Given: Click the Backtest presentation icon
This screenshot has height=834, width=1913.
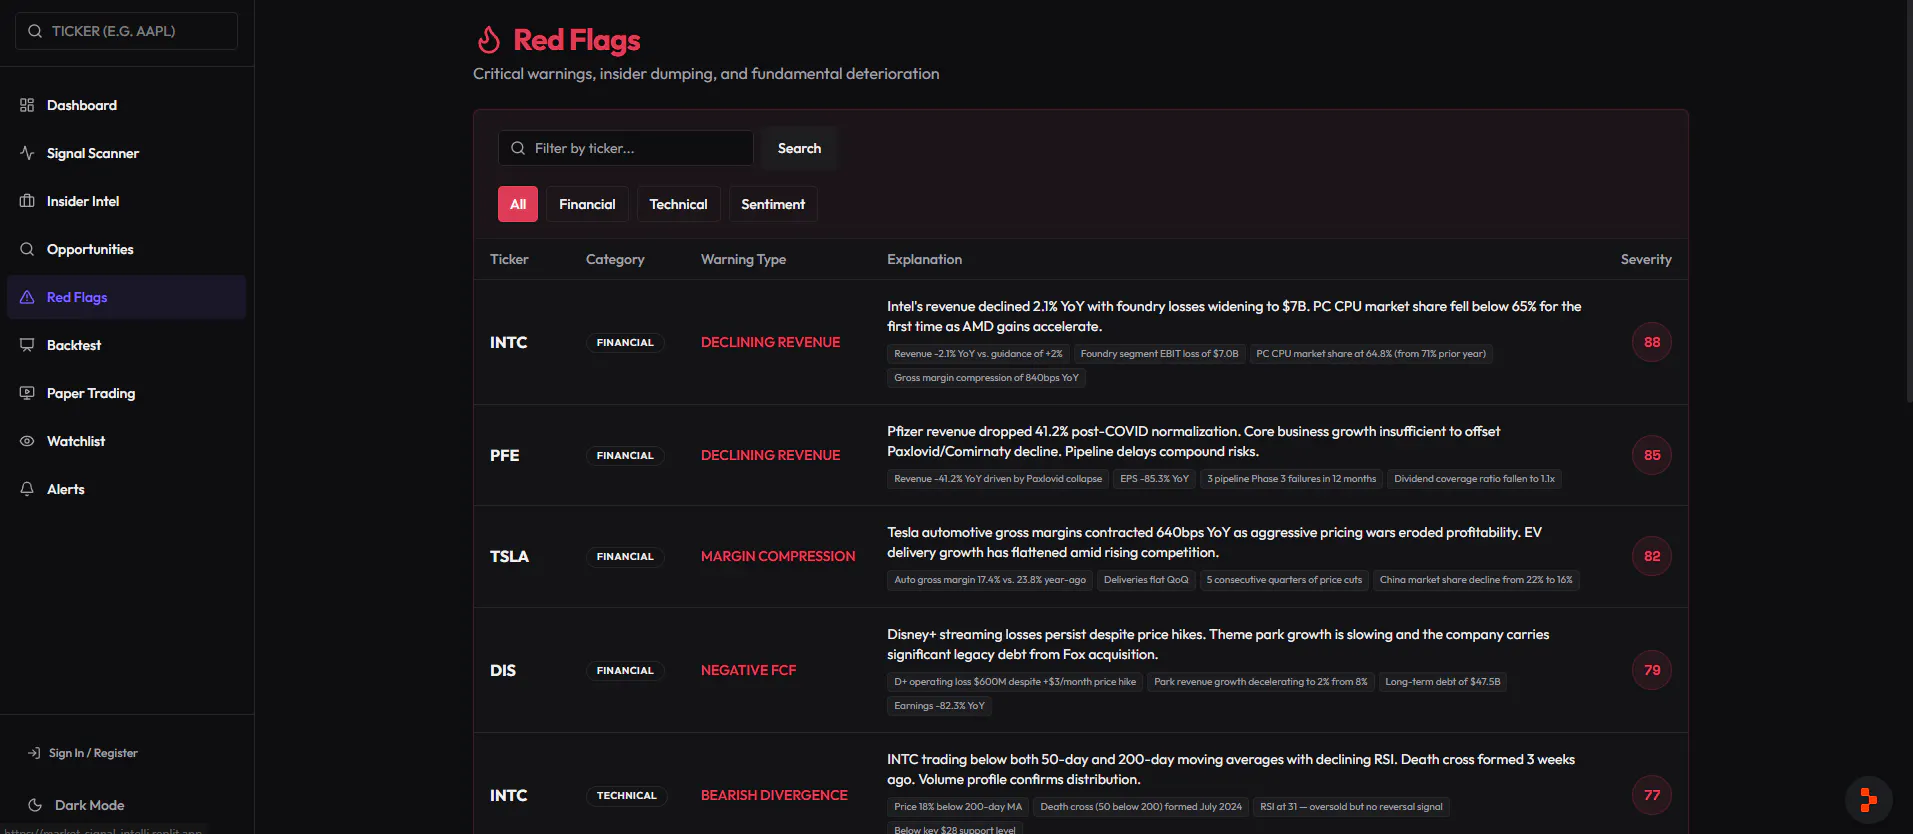Looking at the screenshot, I should (27, 345).
